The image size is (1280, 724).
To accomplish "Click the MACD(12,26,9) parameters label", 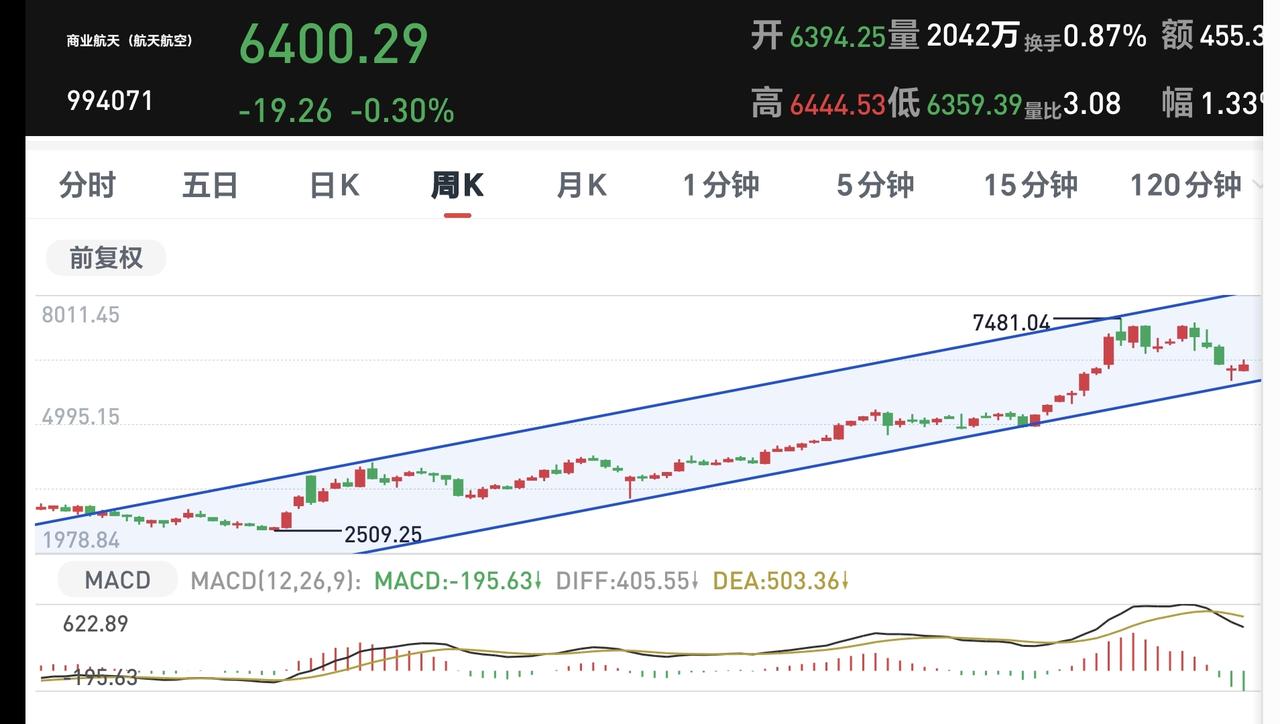I will 276,580.
